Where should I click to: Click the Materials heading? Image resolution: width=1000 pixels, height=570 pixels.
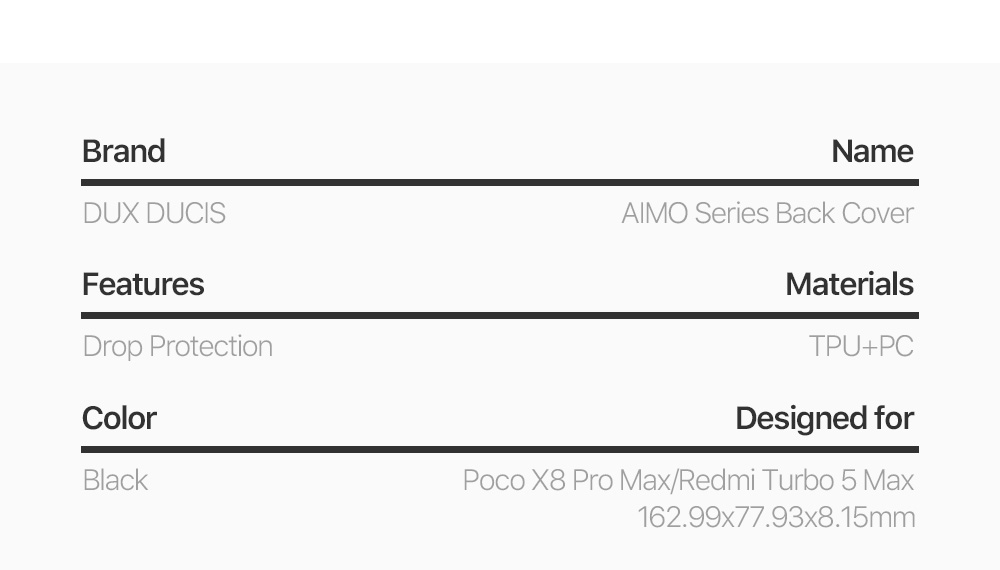[849, 284]
